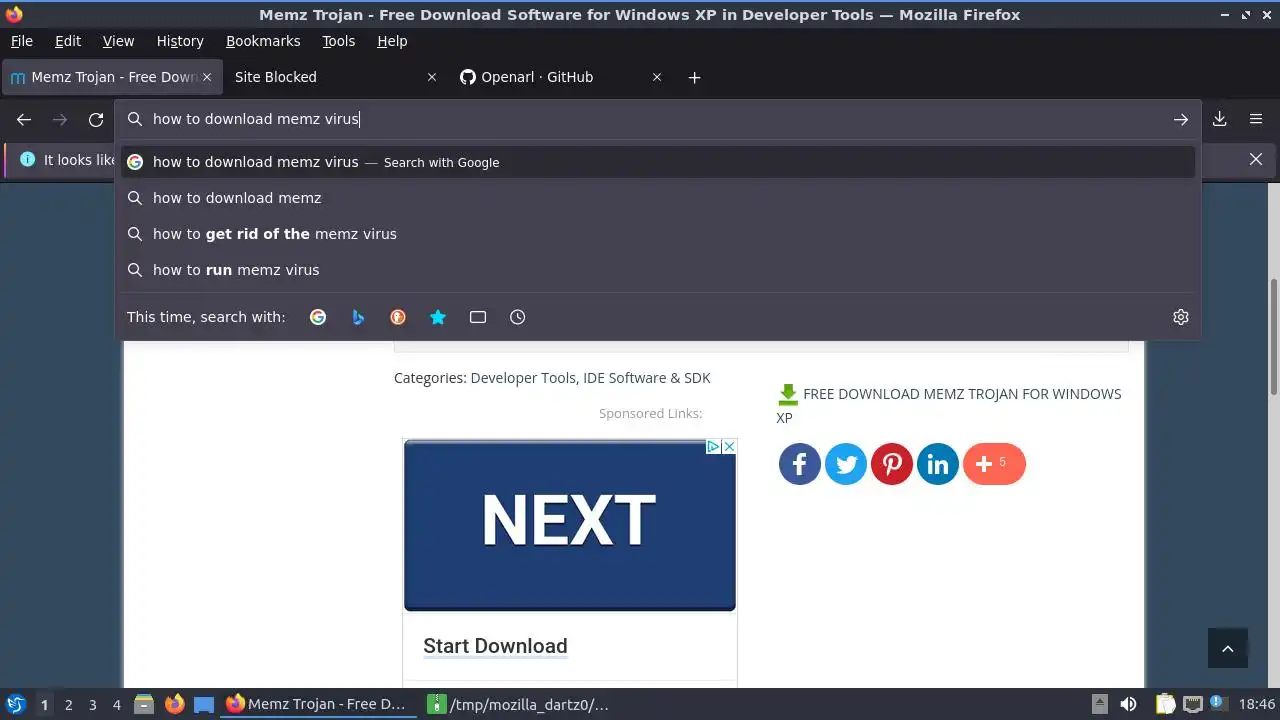
Task: Open the Help menu
Action: pyautogui.click(x=392, y=41)
